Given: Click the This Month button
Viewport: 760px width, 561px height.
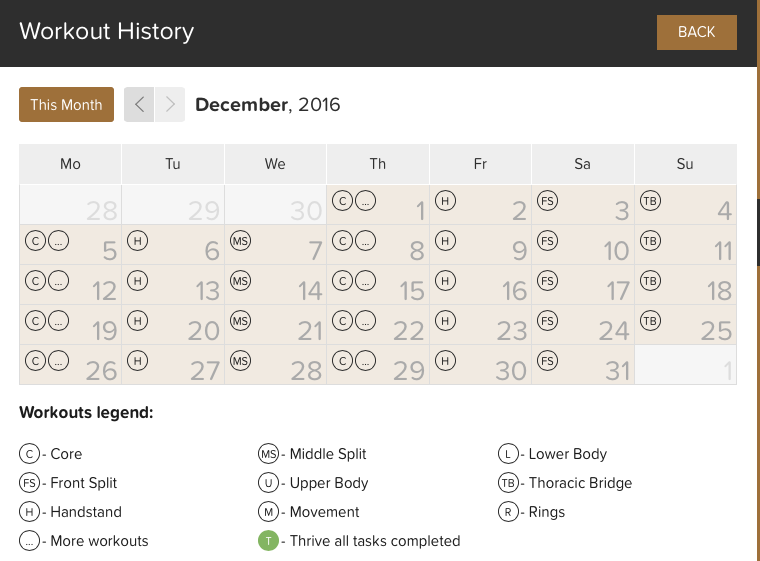Looking at the screenshot, I should 66,104.
